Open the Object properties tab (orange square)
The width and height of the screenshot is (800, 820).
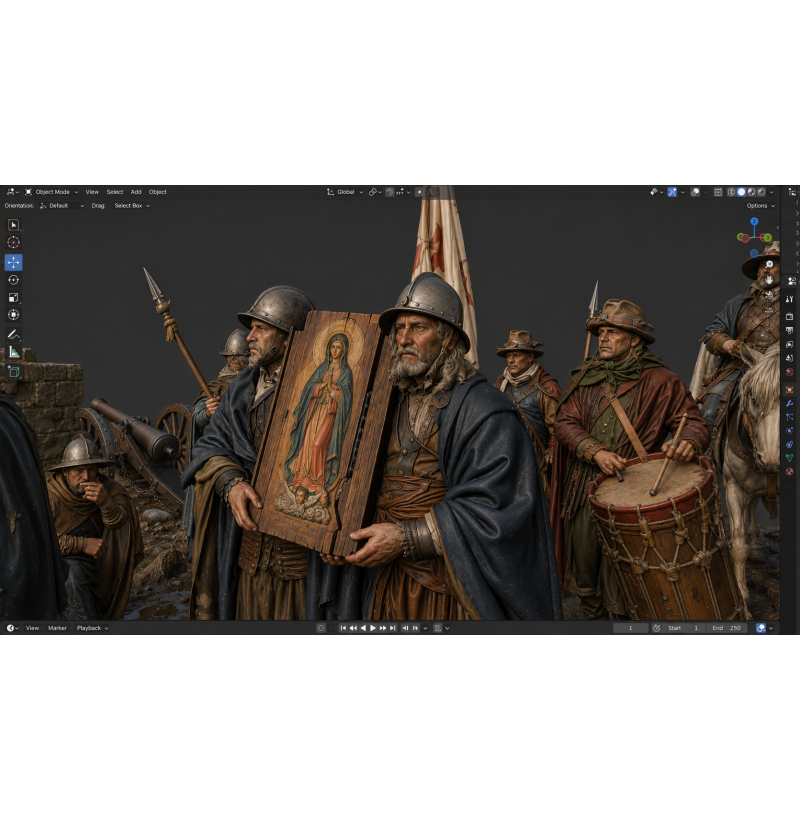click(x=790, y=390)
